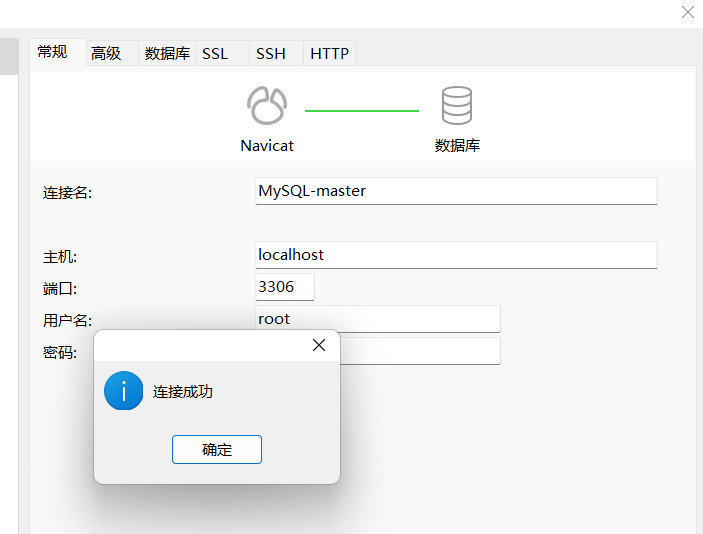Switch to the SSH tab

[276, 53]
